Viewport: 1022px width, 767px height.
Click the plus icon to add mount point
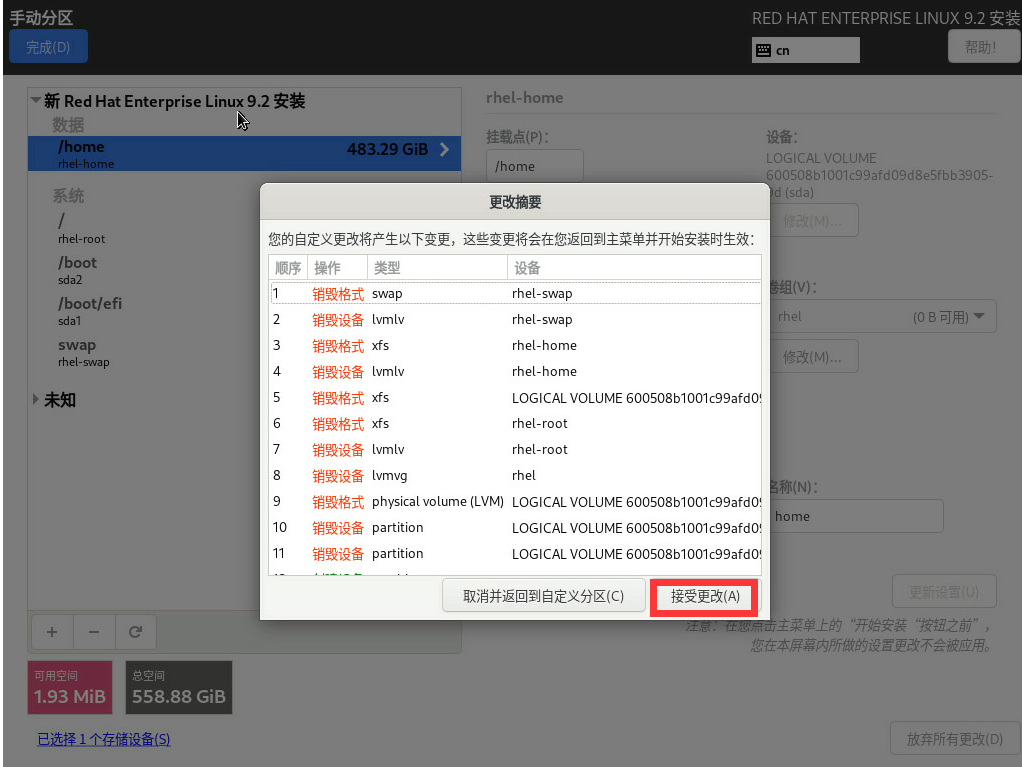tap(52, 632)
